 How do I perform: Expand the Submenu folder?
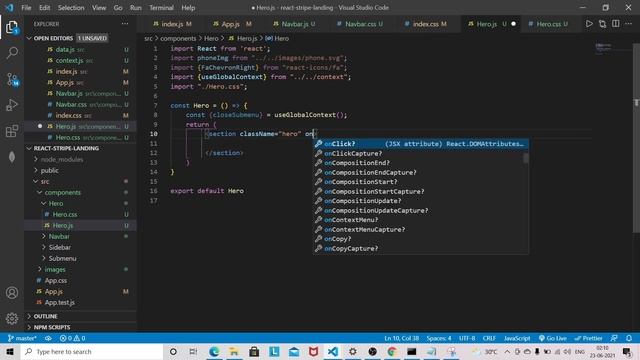click(62, 259)
